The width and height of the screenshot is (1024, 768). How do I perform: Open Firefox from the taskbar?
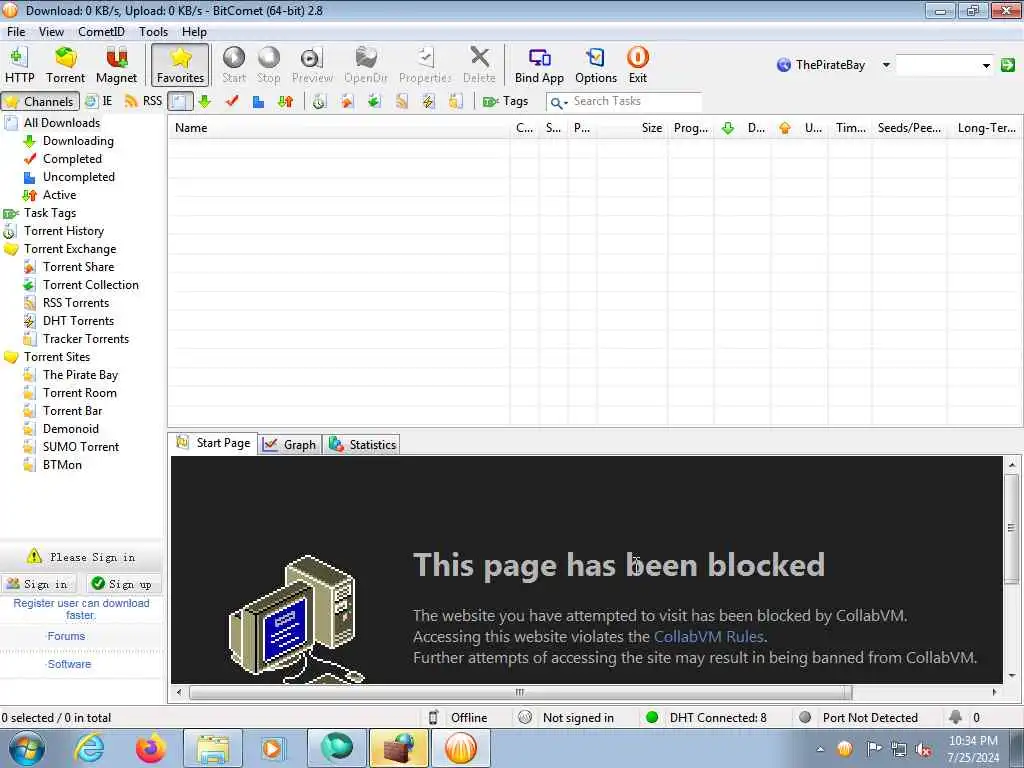pos(151,748)
